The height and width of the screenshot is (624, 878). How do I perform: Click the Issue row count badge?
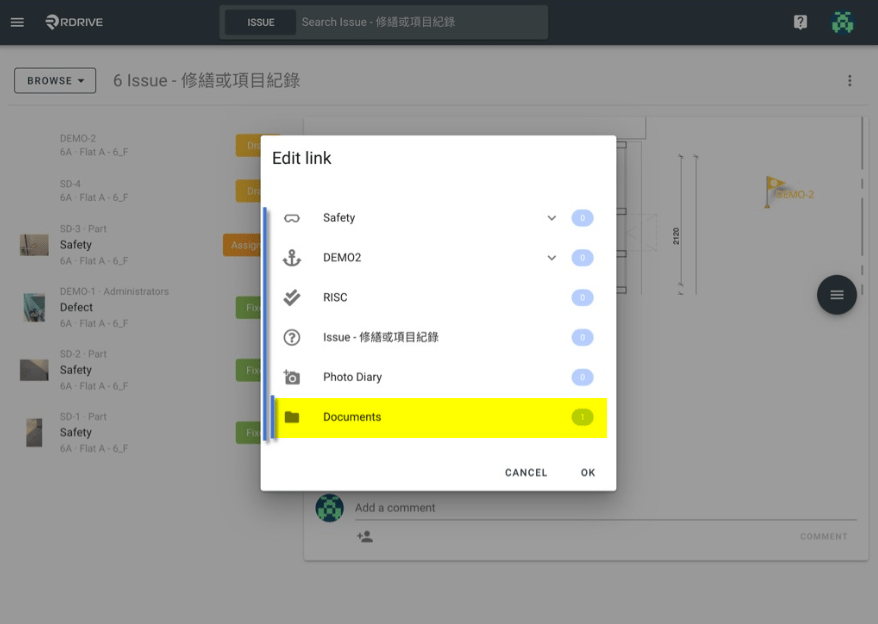pos(582,337)
